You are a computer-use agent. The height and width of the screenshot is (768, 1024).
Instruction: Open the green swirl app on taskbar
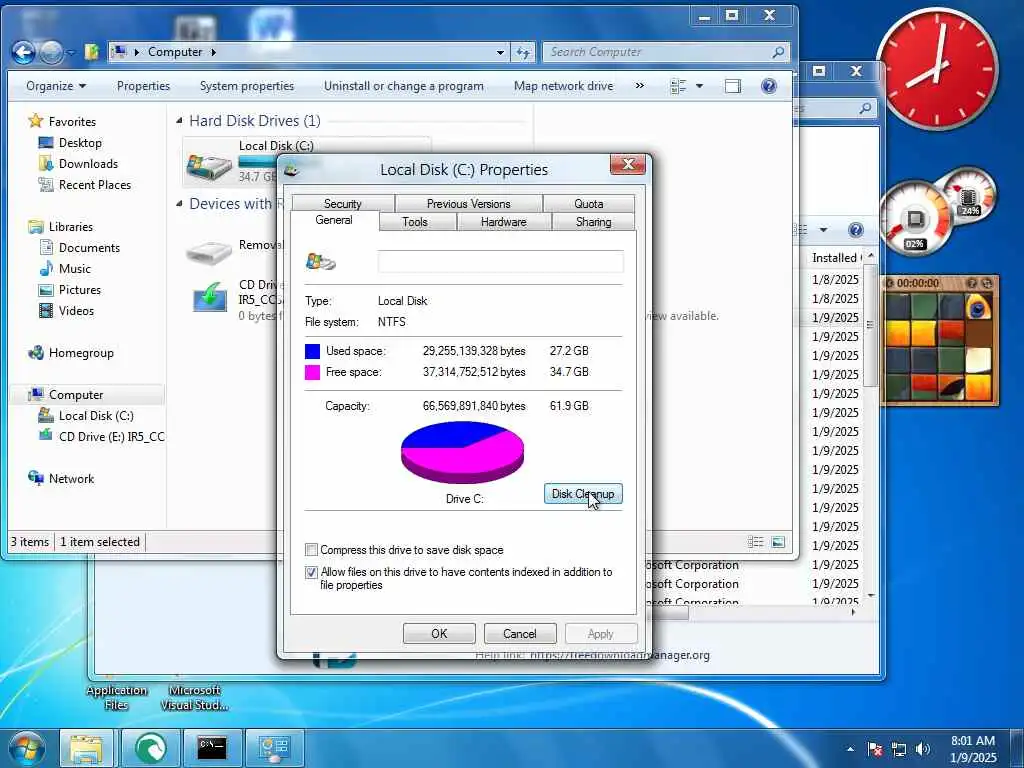[150, 748]
